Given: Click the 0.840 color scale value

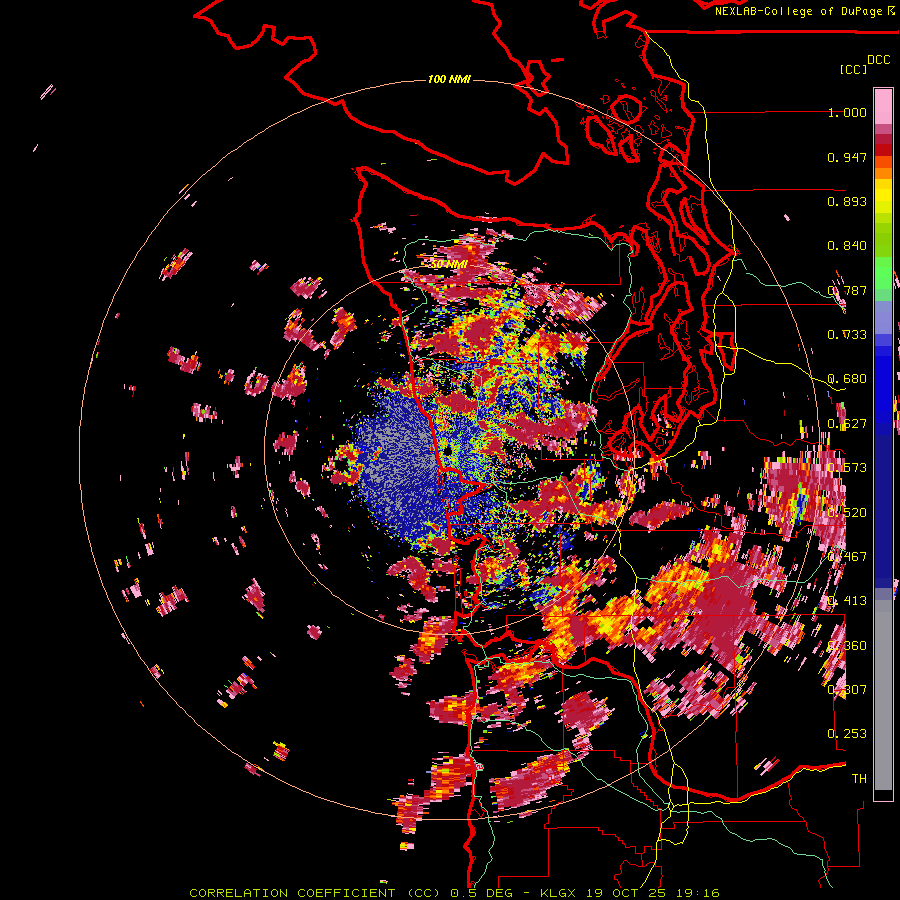Looking at the screenshot, I should click(847, 246).
